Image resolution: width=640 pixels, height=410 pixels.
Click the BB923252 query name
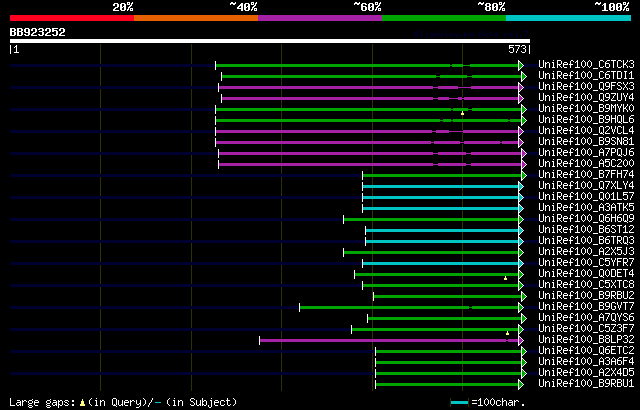click(x=38, y=33)
